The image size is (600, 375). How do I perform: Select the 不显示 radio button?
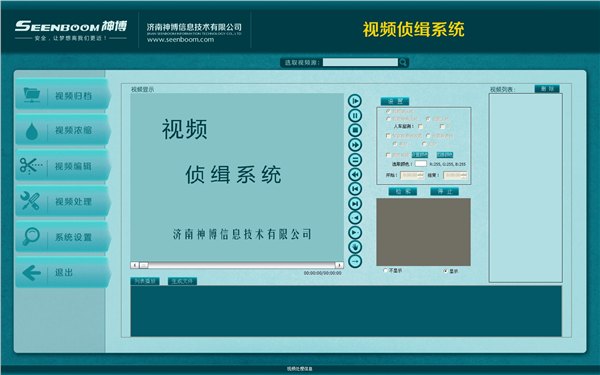385,270
